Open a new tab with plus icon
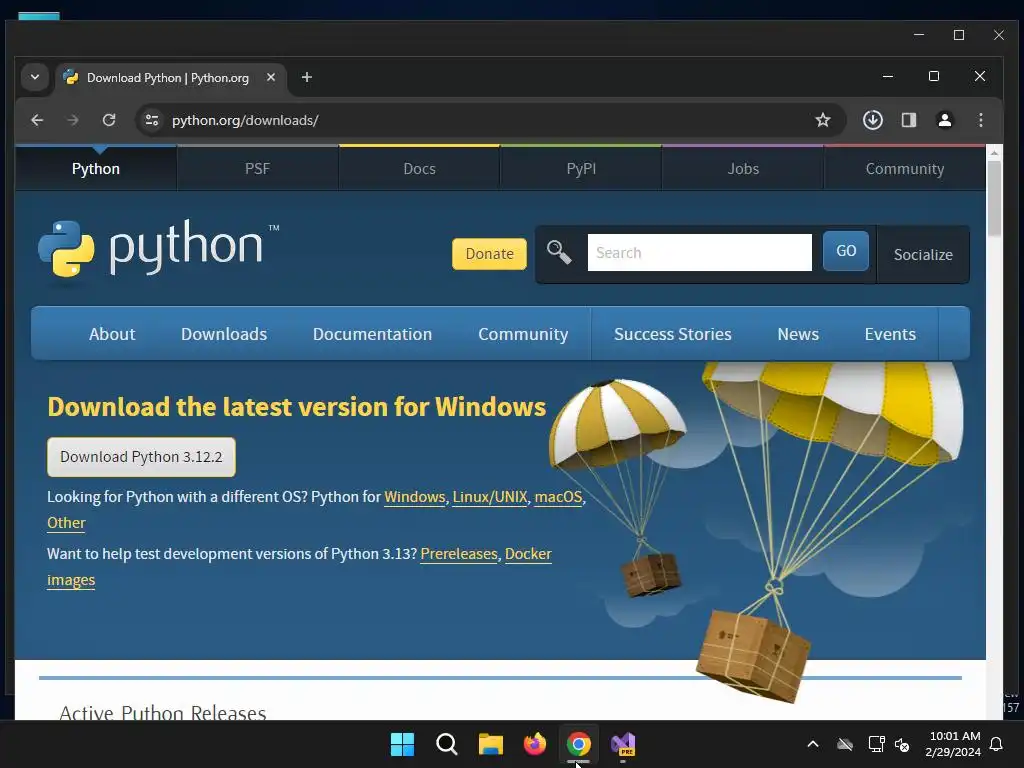 click(306, 78)
